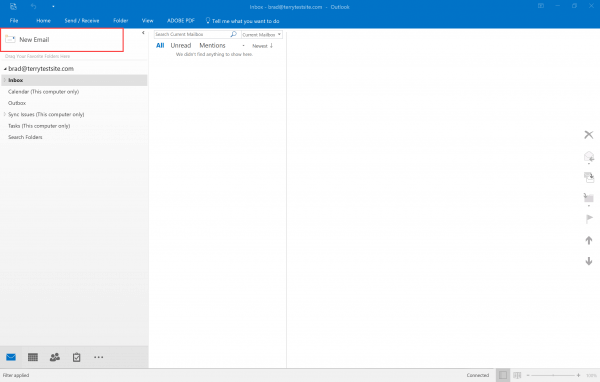Click the zoom out minus button

point(528,375)
